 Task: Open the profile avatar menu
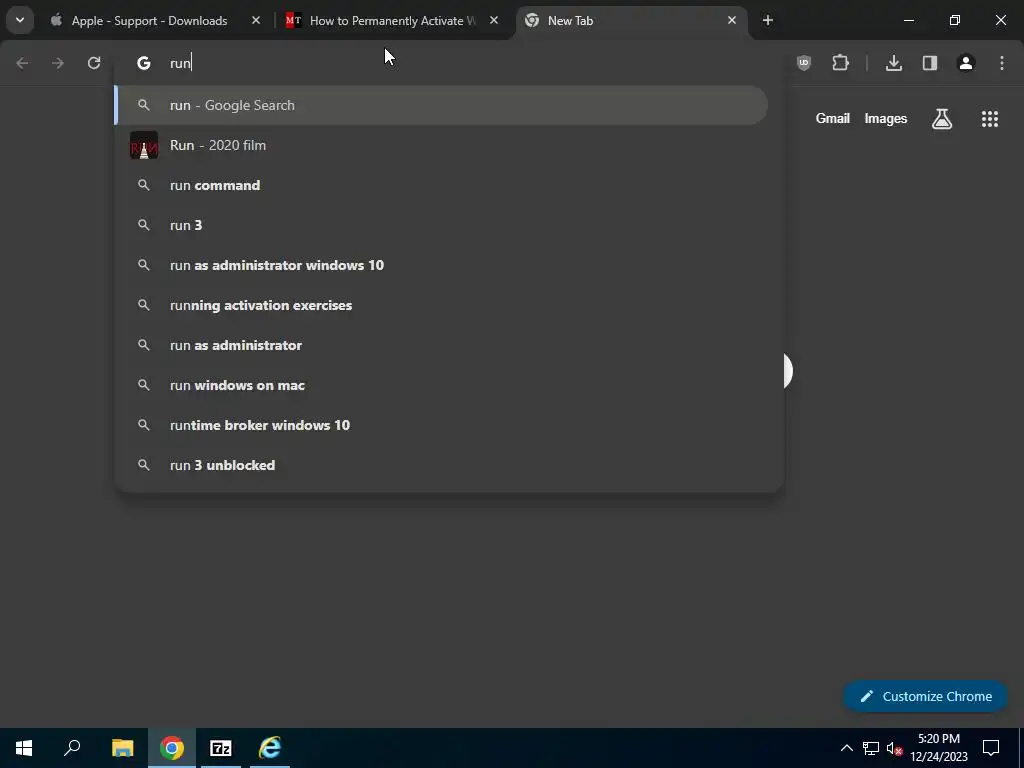click(x=966, y=63)
